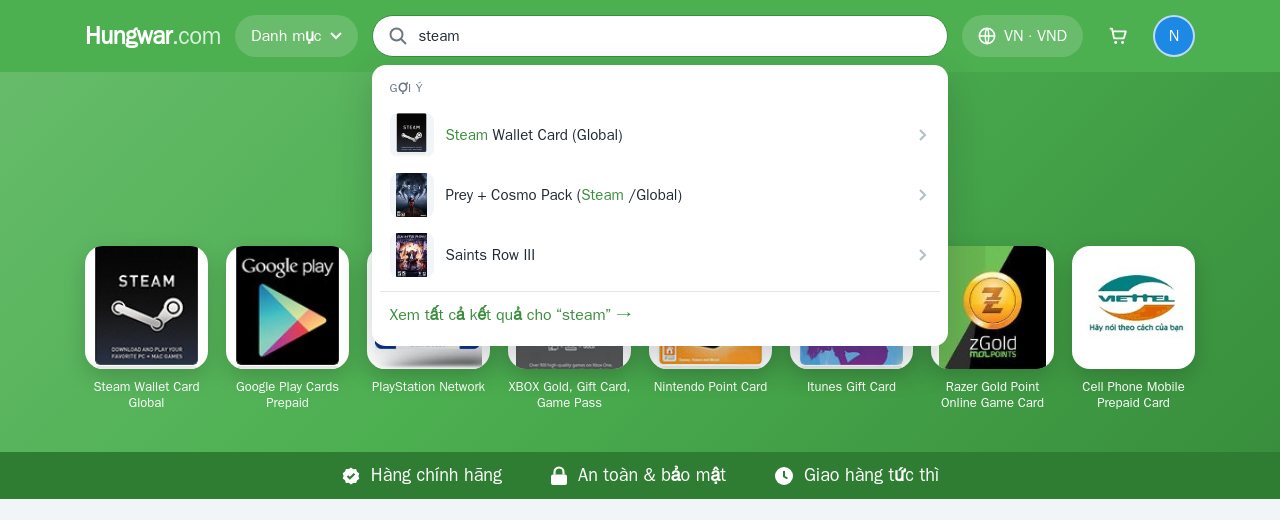Click chevron on Steam Wallet Card (Global) row
The width and height of the screenshot is (1280, 520).
pyautogui.click(x=922, y=135)
